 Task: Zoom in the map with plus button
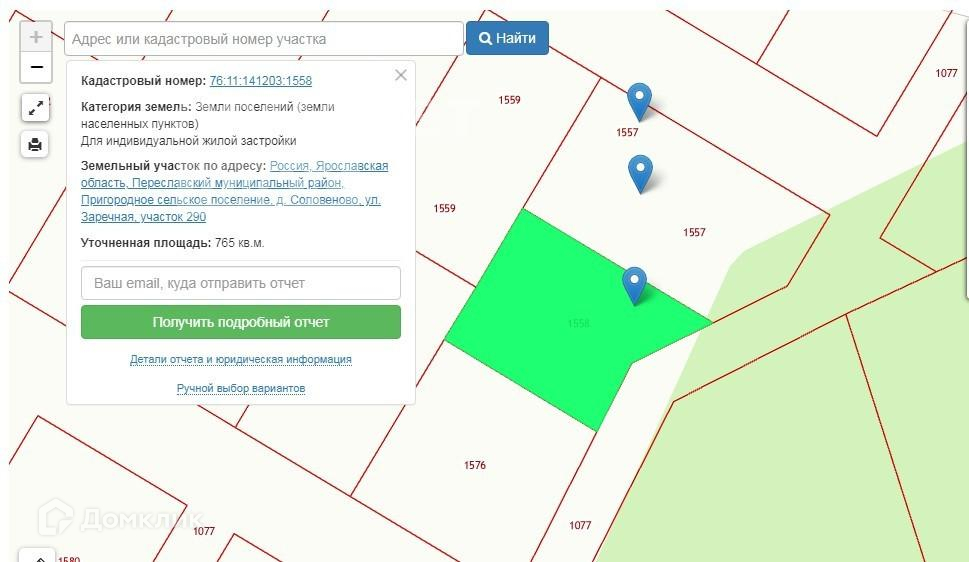tap(36, 37)
